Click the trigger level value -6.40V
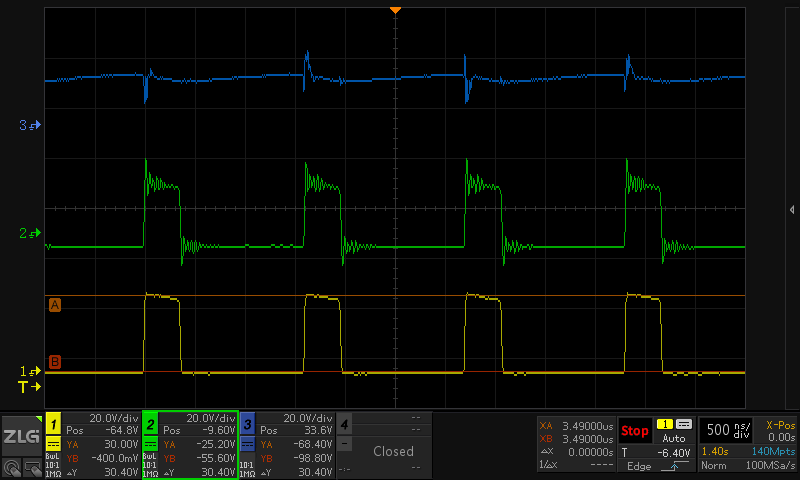800x480 pixels. [x=674, y=453]
